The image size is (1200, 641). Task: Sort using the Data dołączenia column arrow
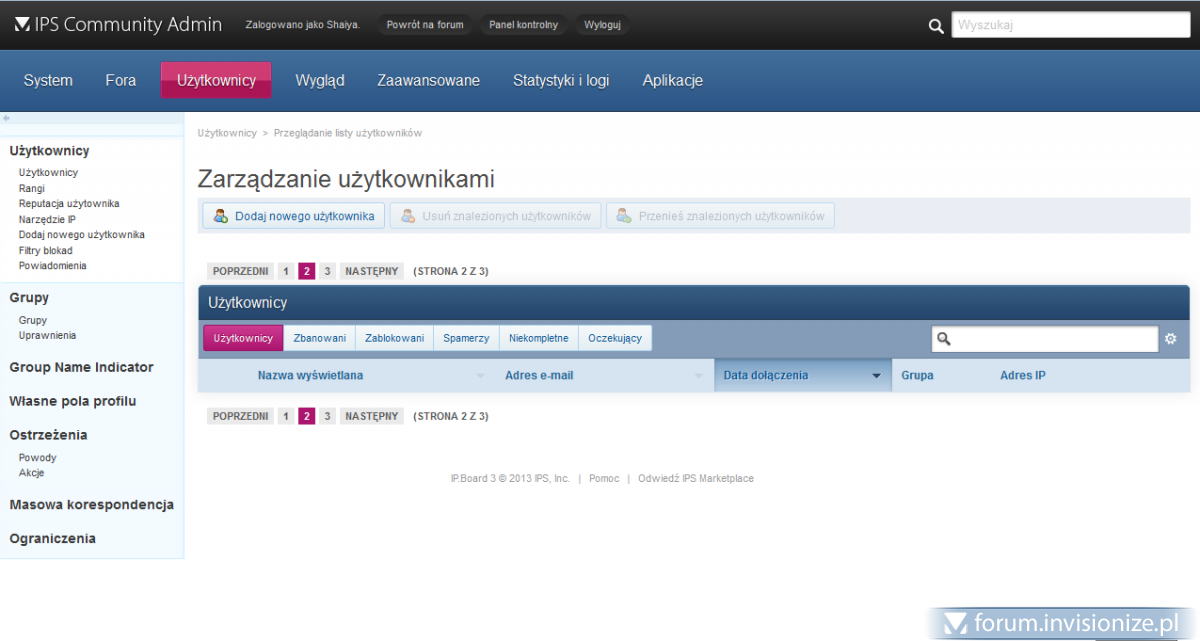click(x=877, y=376)
